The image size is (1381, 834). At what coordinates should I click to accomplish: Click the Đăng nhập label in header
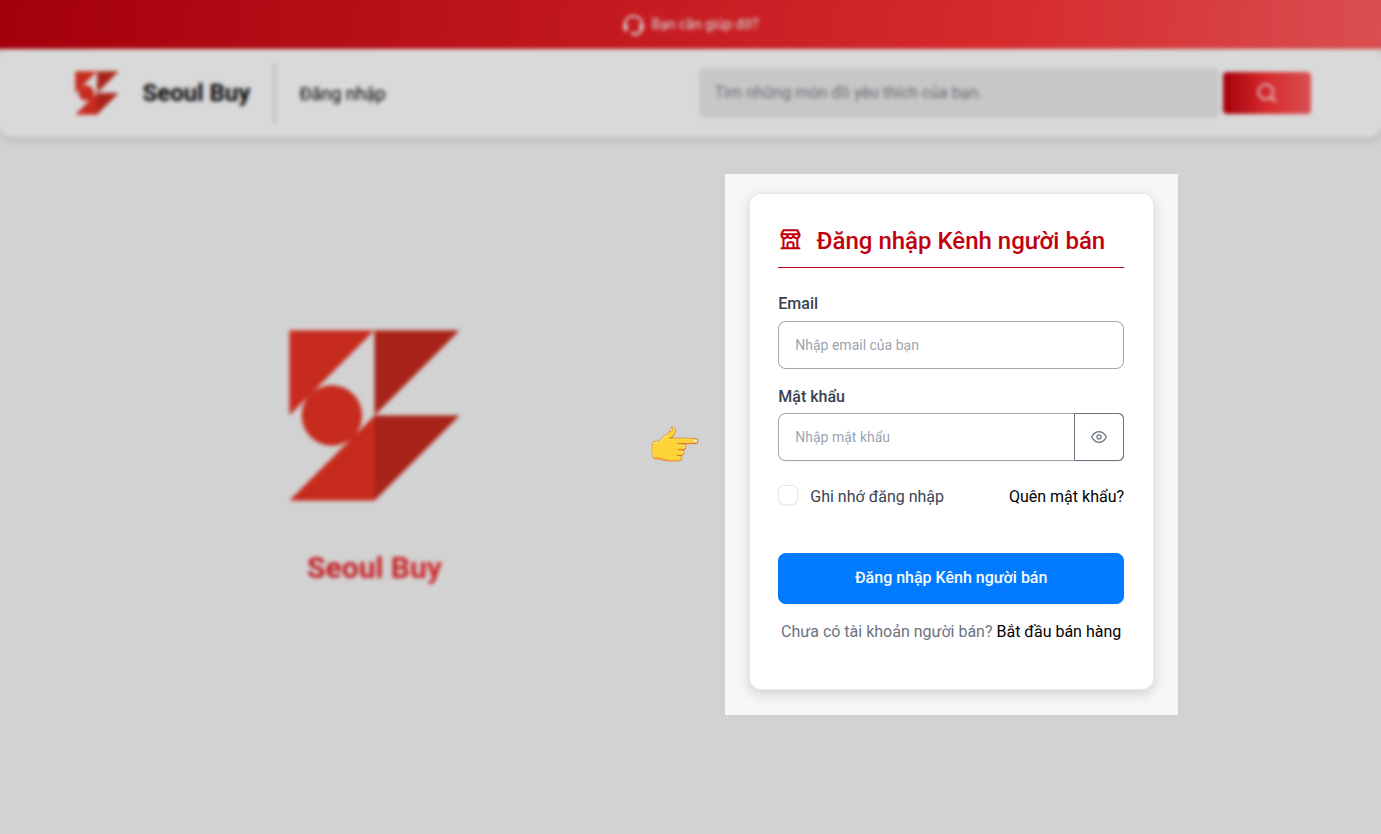pos(342,94)
